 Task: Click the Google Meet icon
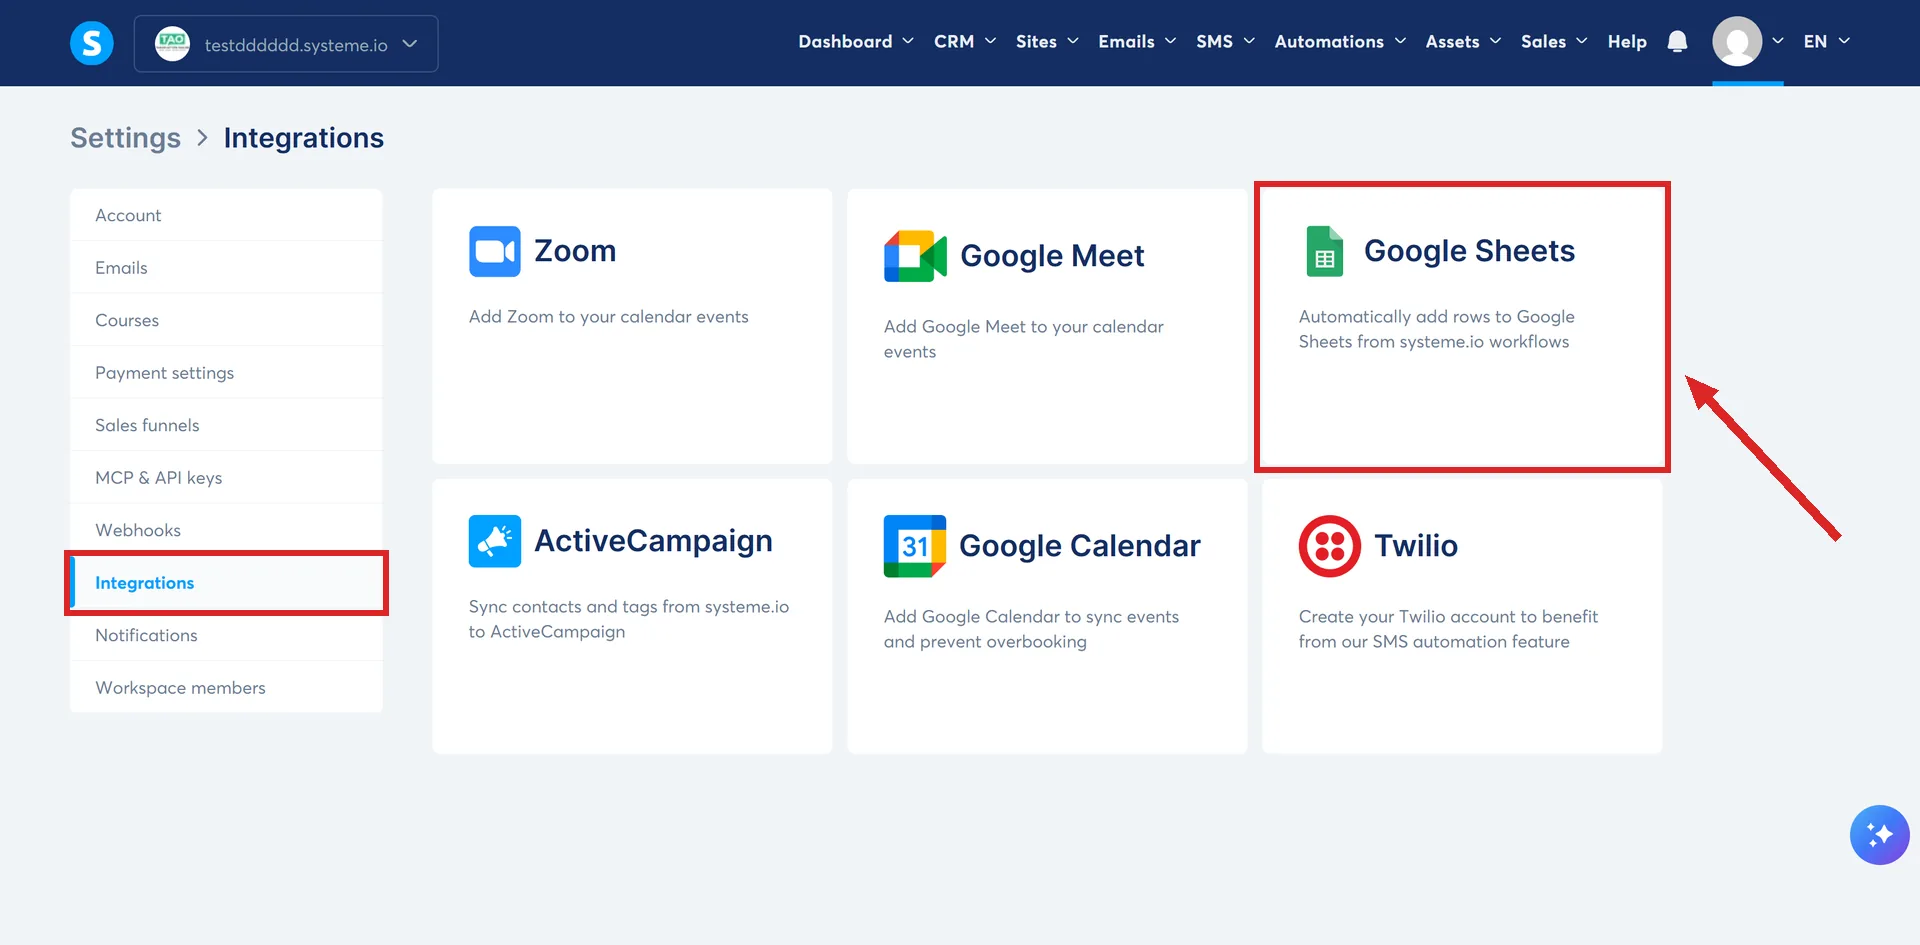point(915,256)
